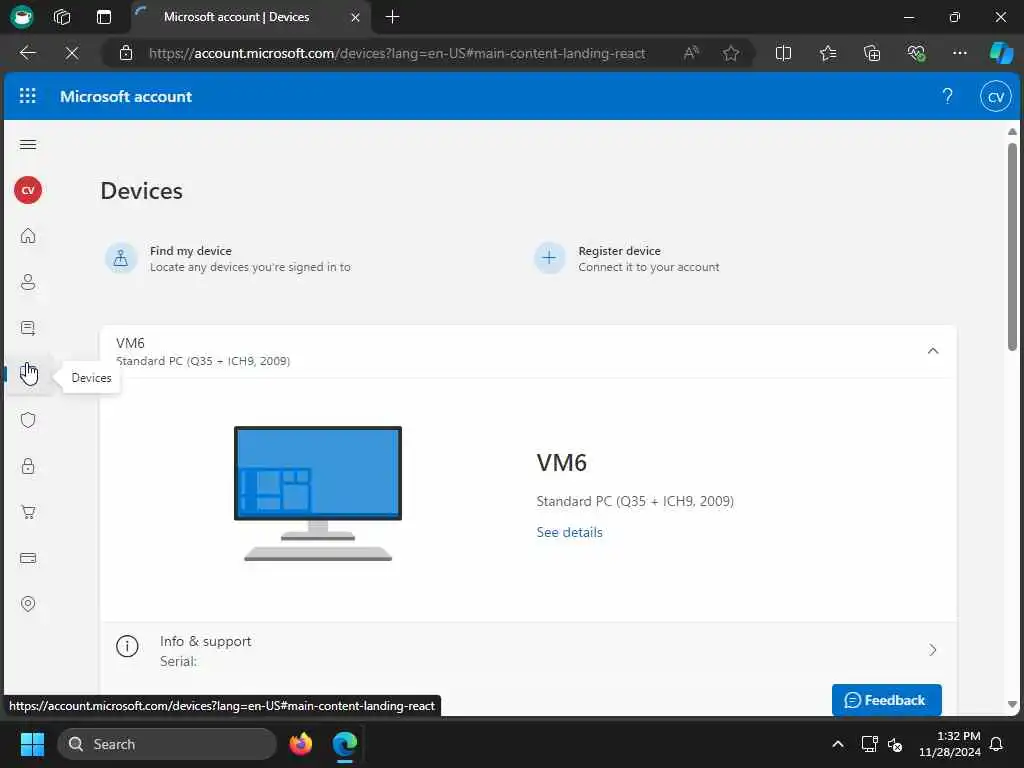Open the red CV profile avatar in sidebar
The image size is (1024, 768).
point(27,190)
